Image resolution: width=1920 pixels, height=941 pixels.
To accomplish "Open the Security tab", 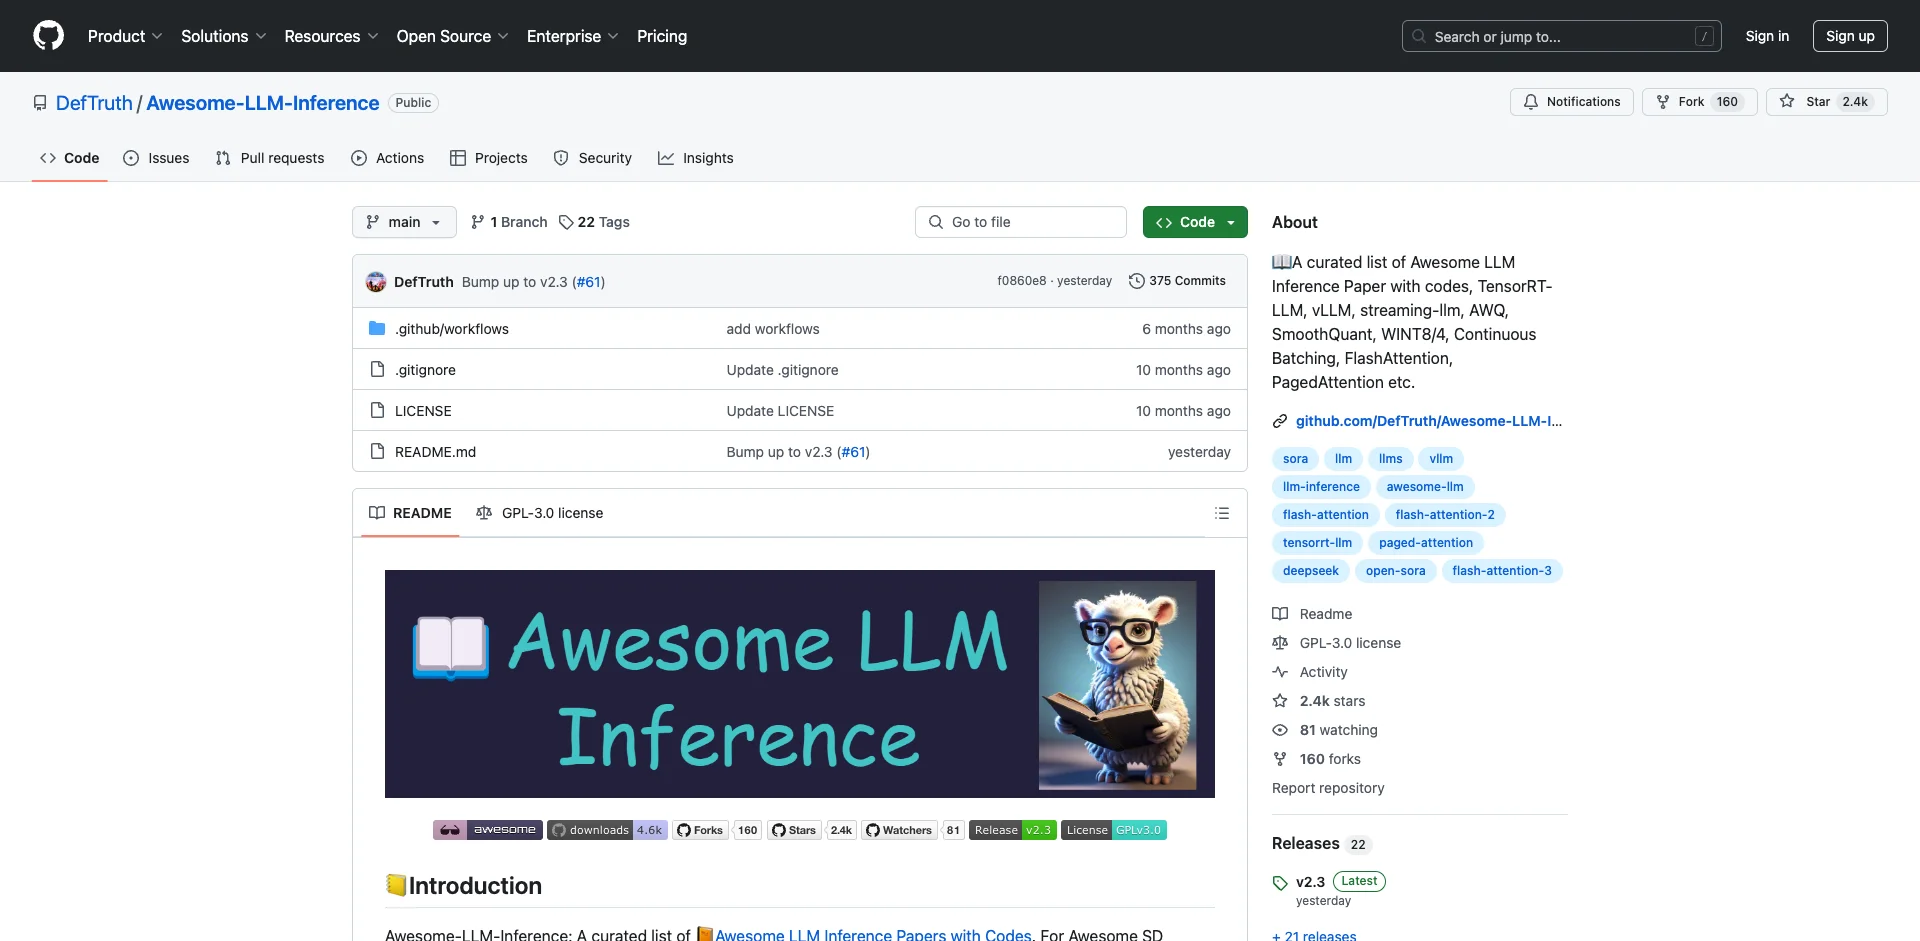I will [x=593, y=158].
